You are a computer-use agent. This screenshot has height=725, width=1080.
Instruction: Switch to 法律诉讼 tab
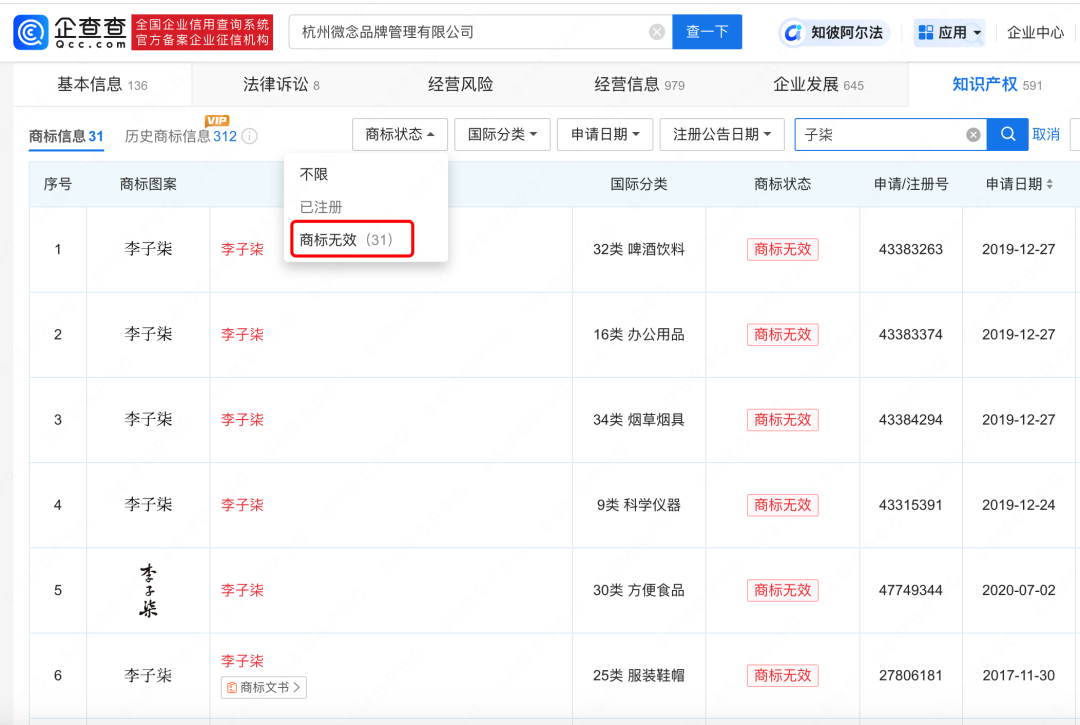point(281,85)
